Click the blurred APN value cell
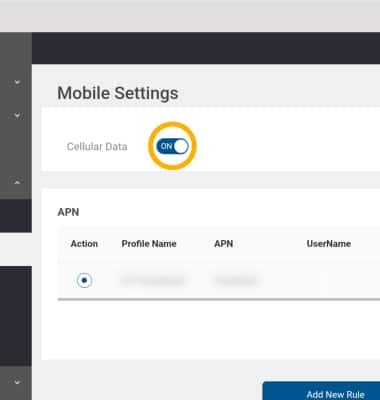Viewport: 380px width, 400px height. tap(235, 280)
